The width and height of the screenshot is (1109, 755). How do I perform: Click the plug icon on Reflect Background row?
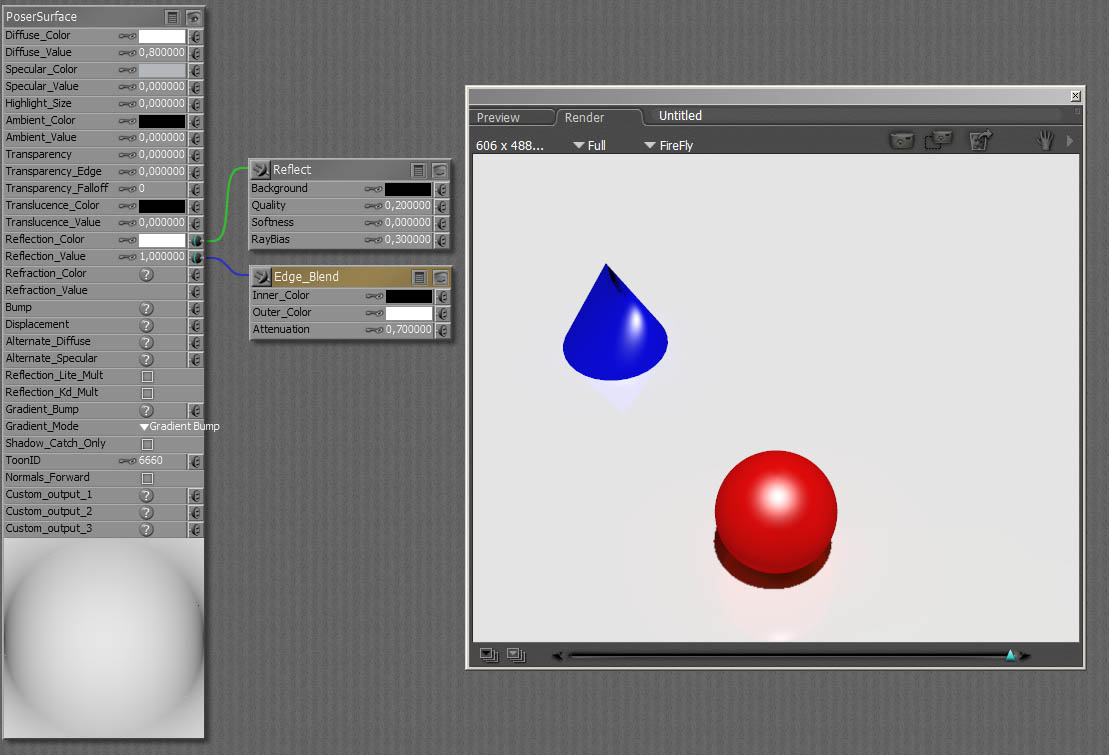tap(442, 190)
